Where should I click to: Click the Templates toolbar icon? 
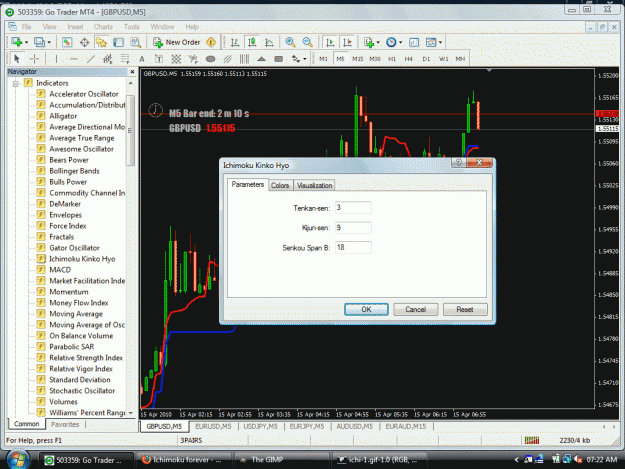tap(431, 42)
